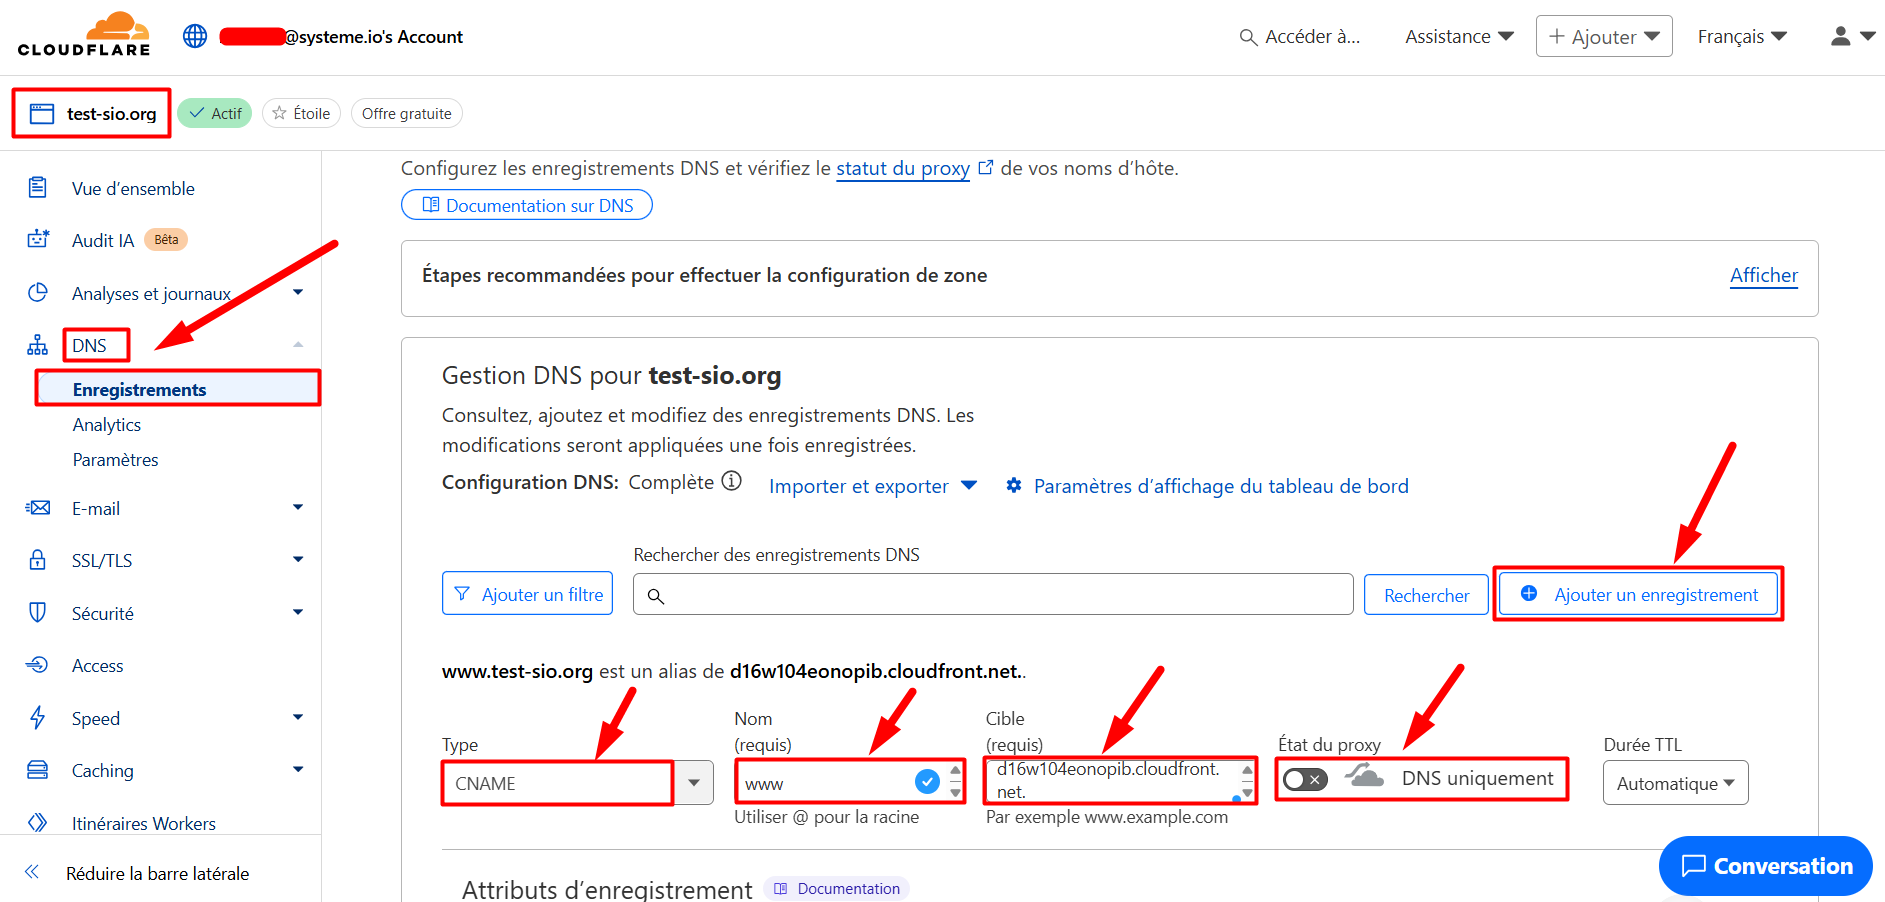The image size is (1885, 902).
Task: Click the double chevron collapse sidebar icon
Action: [x=32, y=872]
